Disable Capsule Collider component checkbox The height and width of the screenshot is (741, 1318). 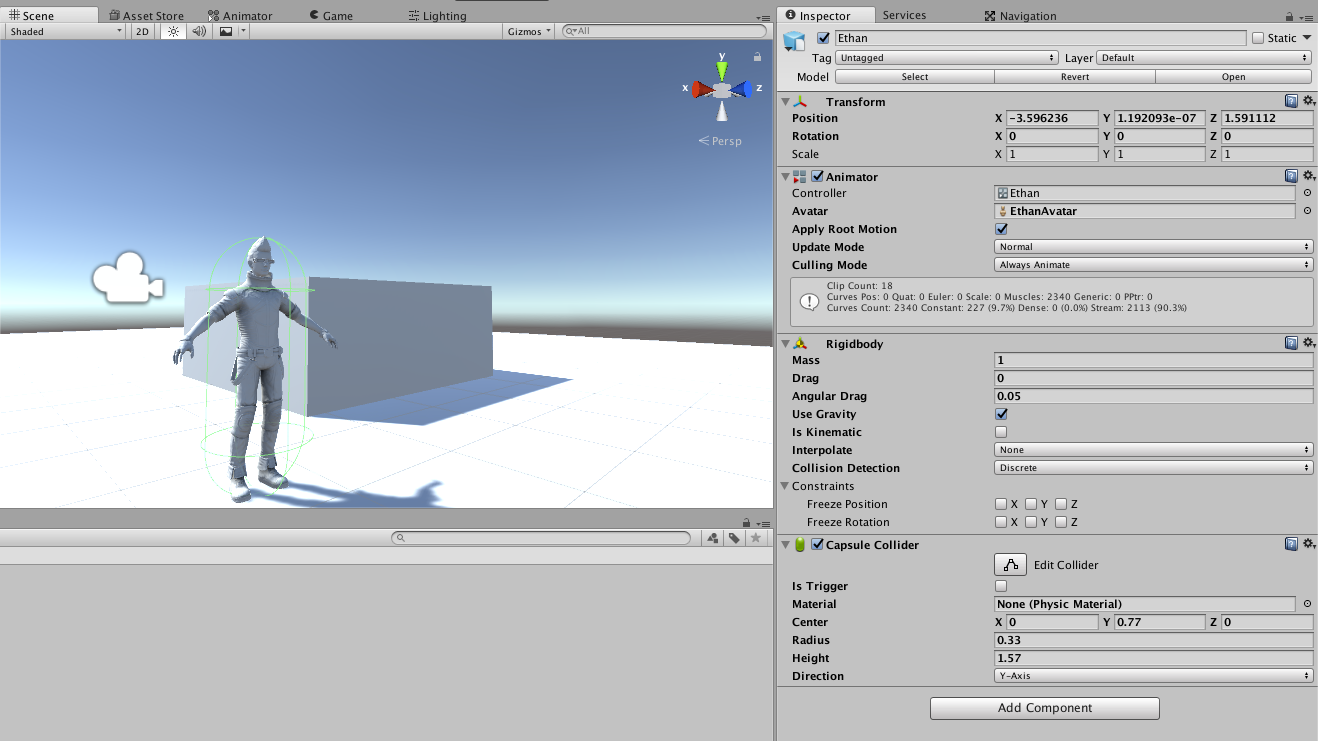[817, 544]
